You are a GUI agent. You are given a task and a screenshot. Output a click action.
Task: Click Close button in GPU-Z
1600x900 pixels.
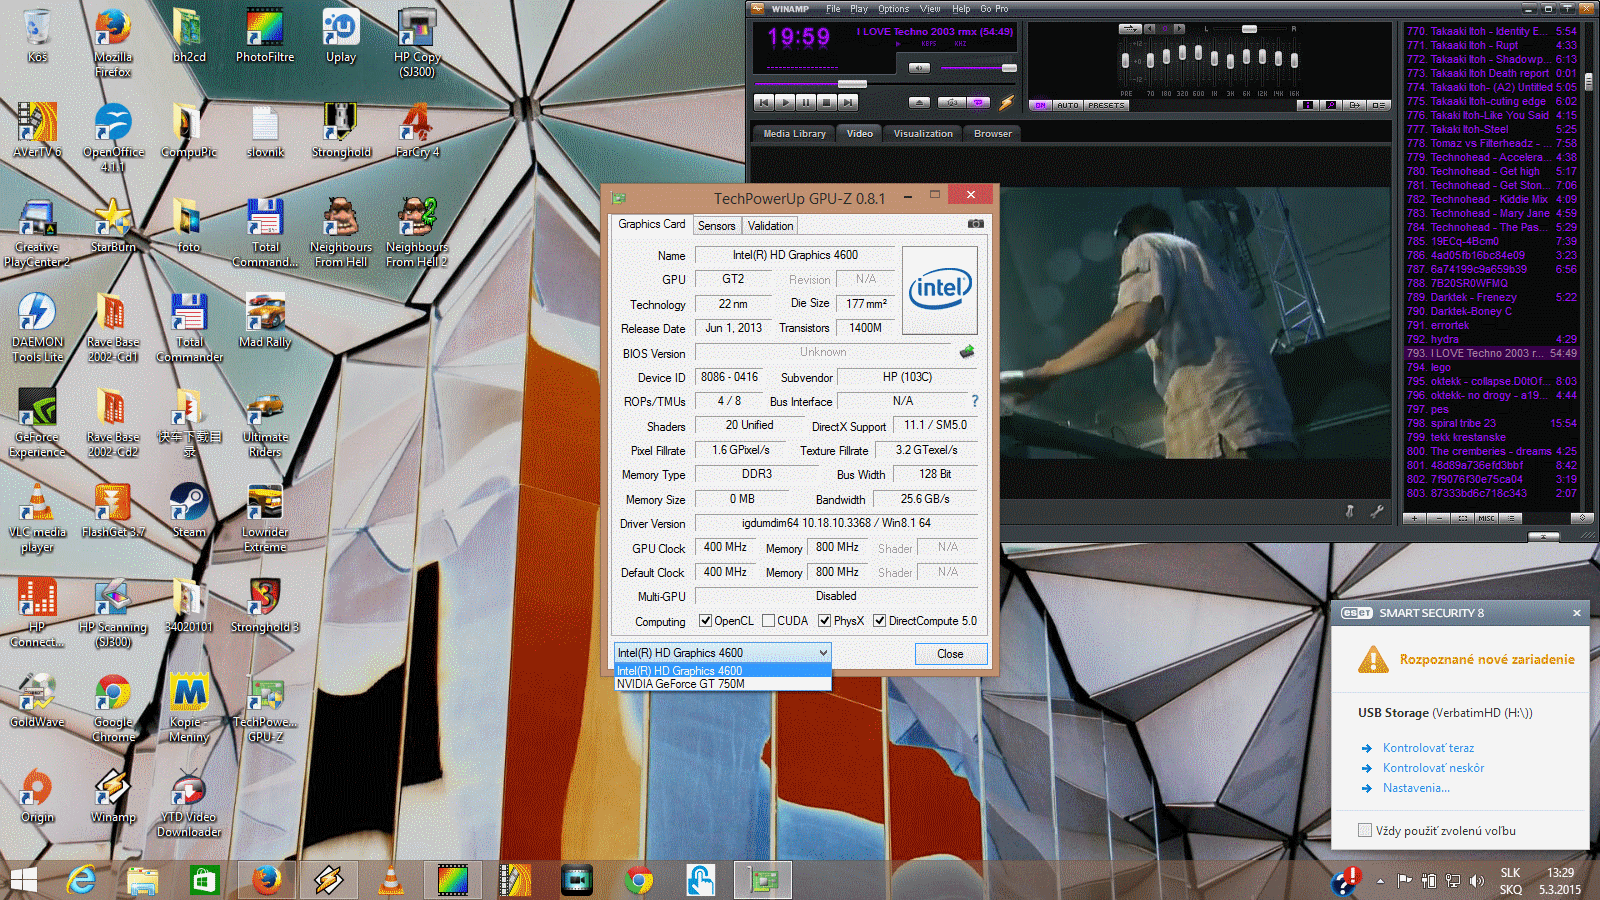pyautogui.click(x=950, y=654)
